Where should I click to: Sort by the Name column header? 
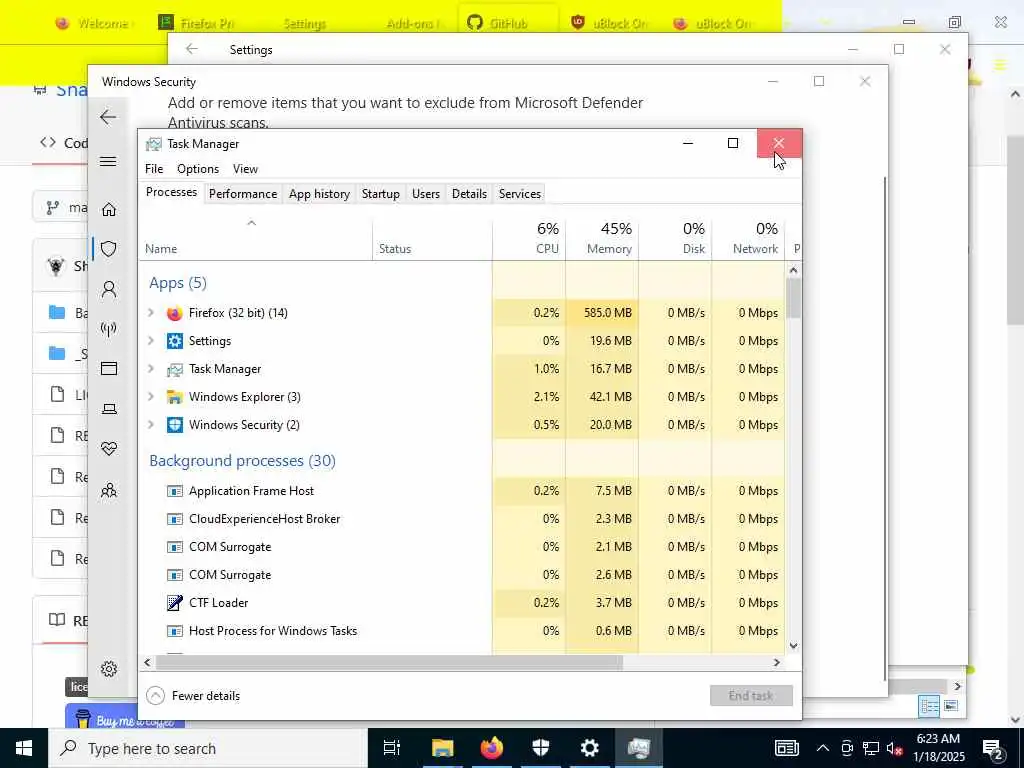pyautogui.click(x=255, y=238)
